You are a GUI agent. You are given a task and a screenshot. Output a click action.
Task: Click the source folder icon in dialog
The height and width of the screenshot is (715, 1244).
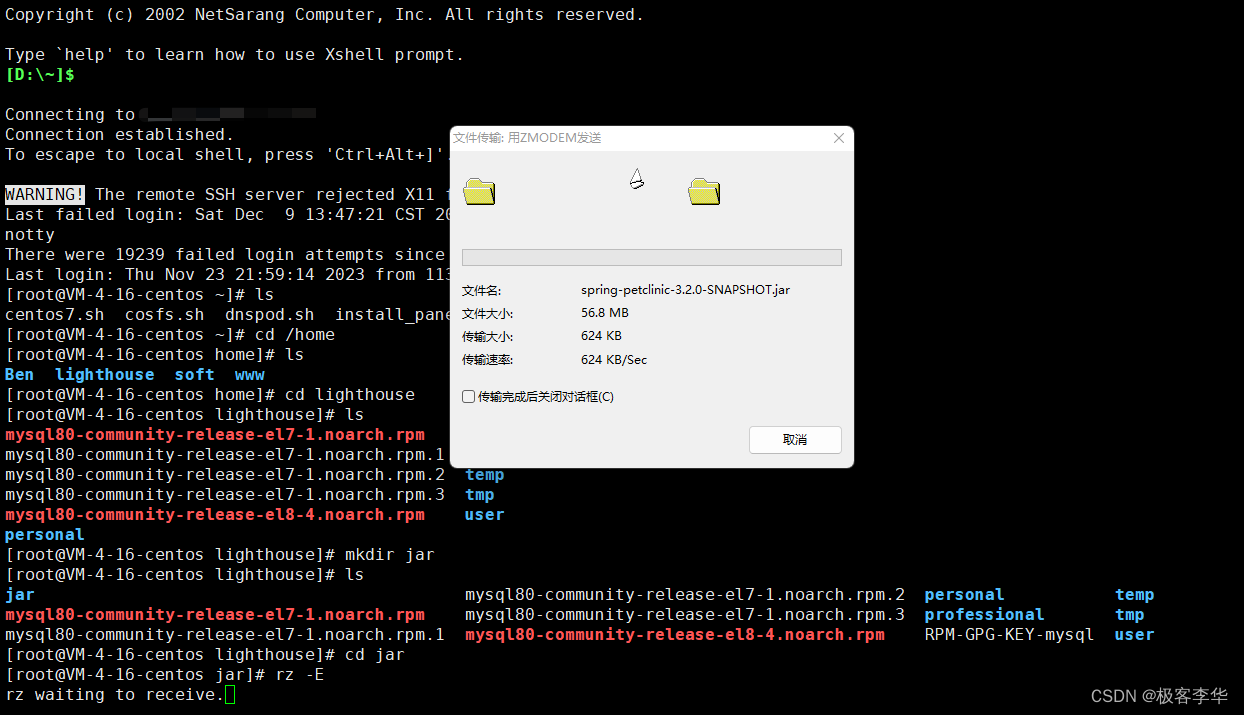point(480,190)
